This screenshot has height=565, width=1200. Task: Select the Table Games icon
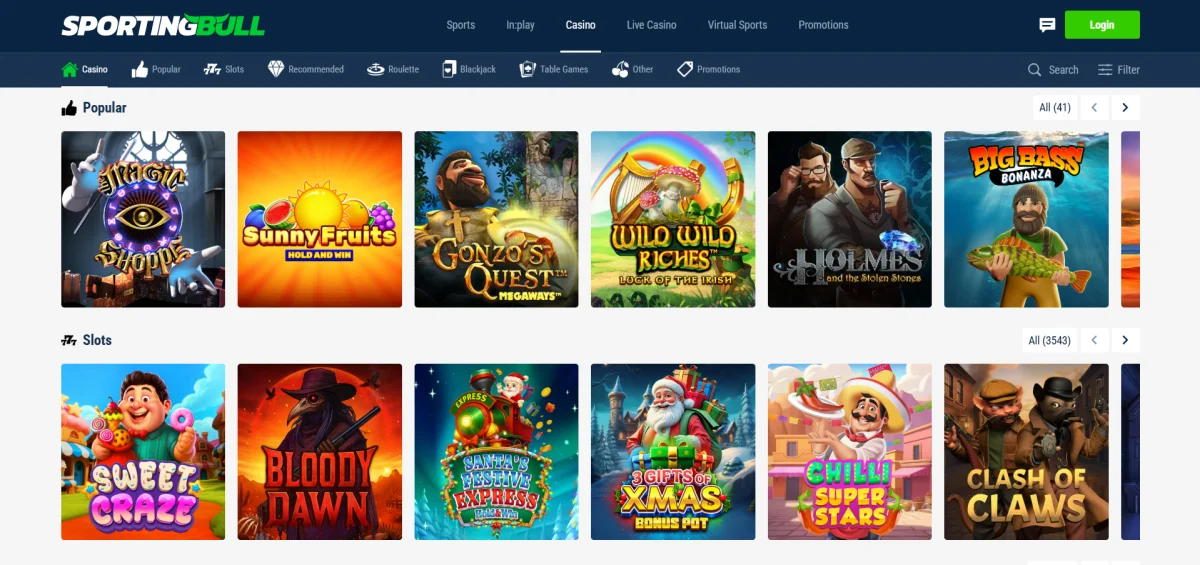pyautogui.click(x=528, y=69)
